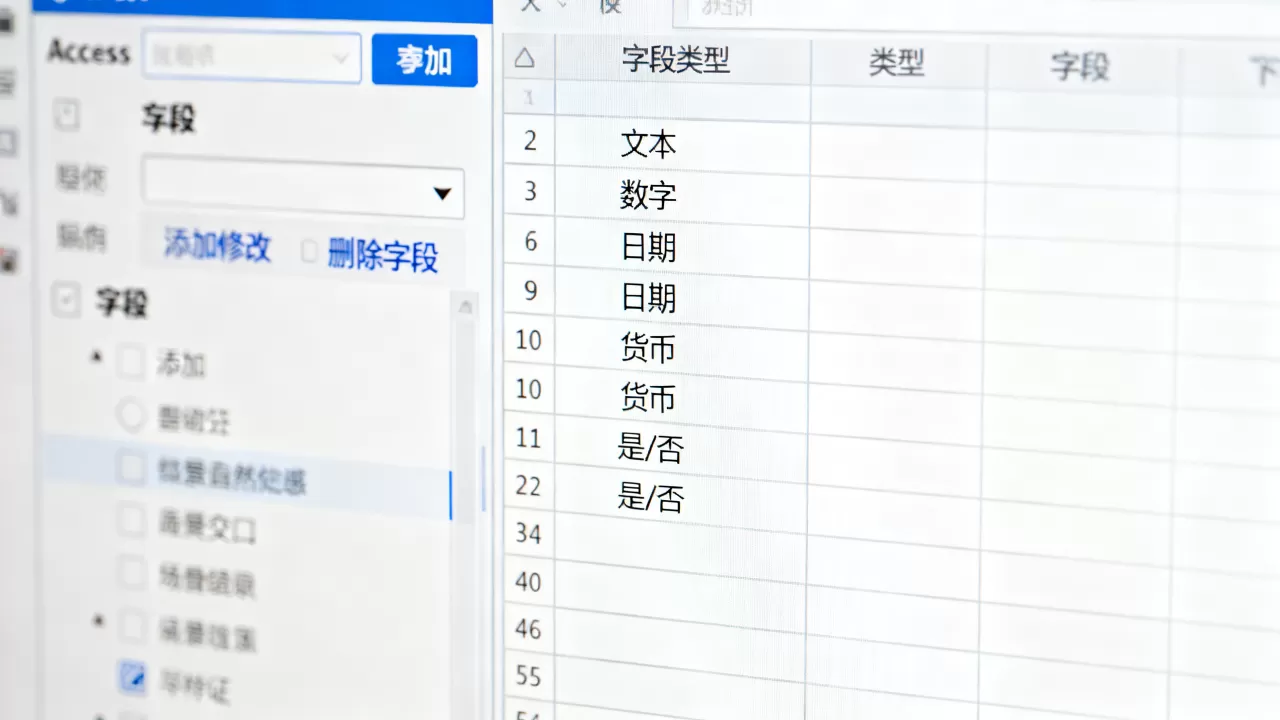1280x720 pixels.
Task: Collapse the 添加 tree node with its triangle
Action: point(97,356)
